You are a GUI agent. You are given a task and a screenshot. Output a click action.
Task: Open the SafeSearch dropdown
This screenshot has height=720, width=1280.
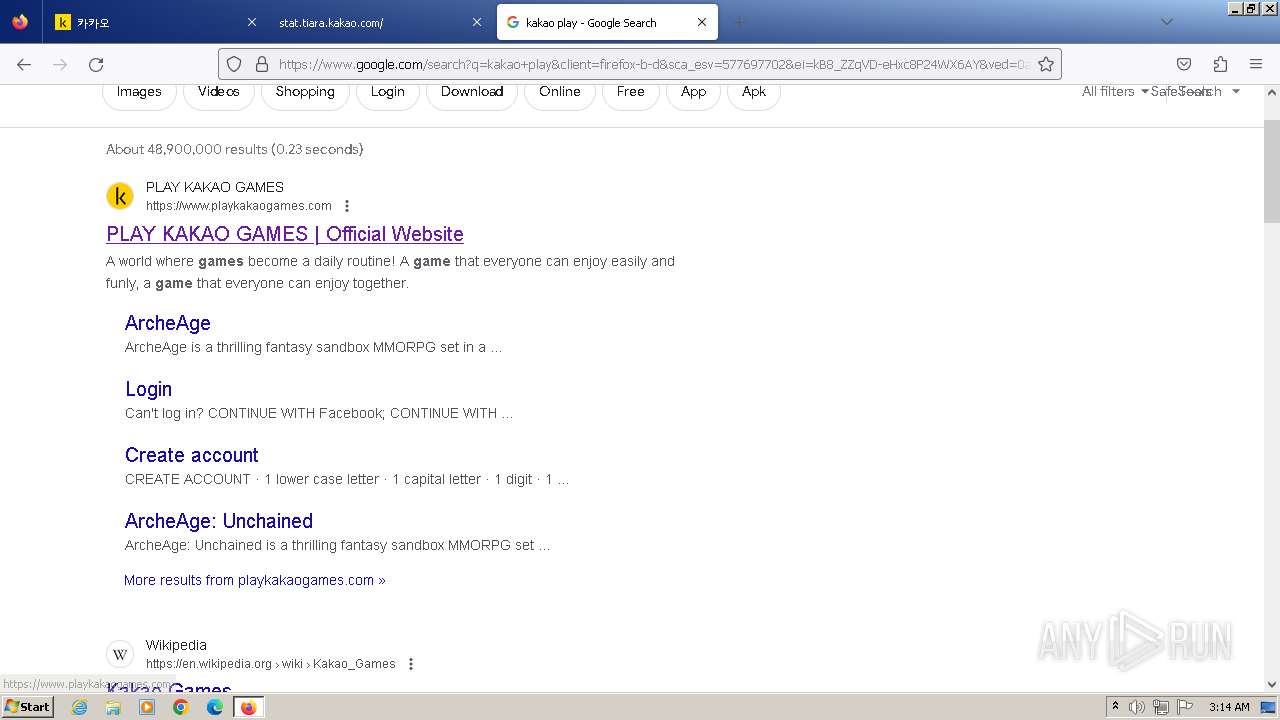coord(1197,91)
